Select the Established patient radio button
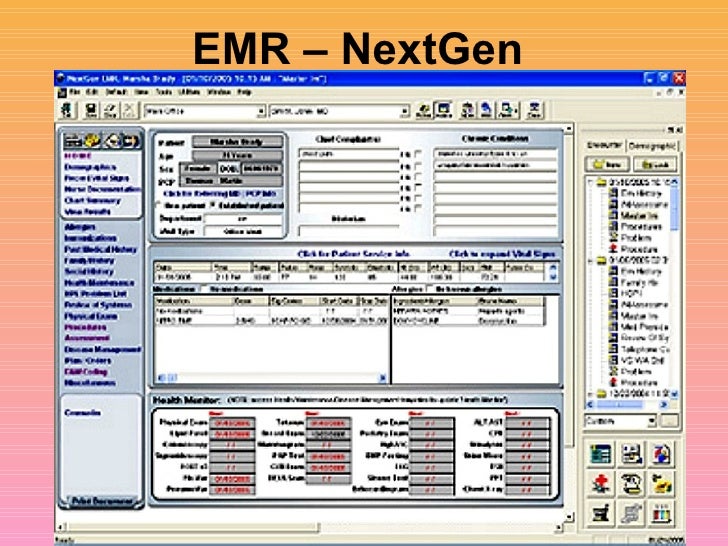The image size is (728, 546). tap(213, 205)
